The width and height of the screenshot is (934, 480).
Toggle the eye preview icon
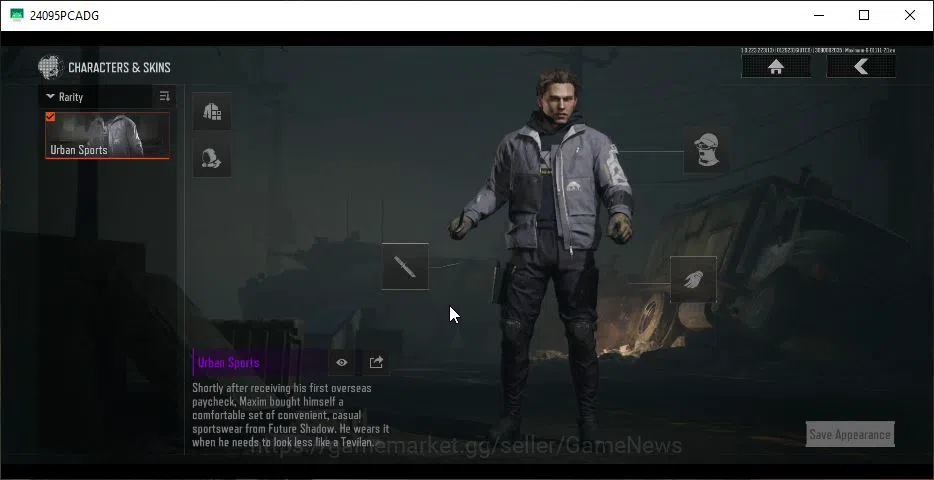(341, 362)
